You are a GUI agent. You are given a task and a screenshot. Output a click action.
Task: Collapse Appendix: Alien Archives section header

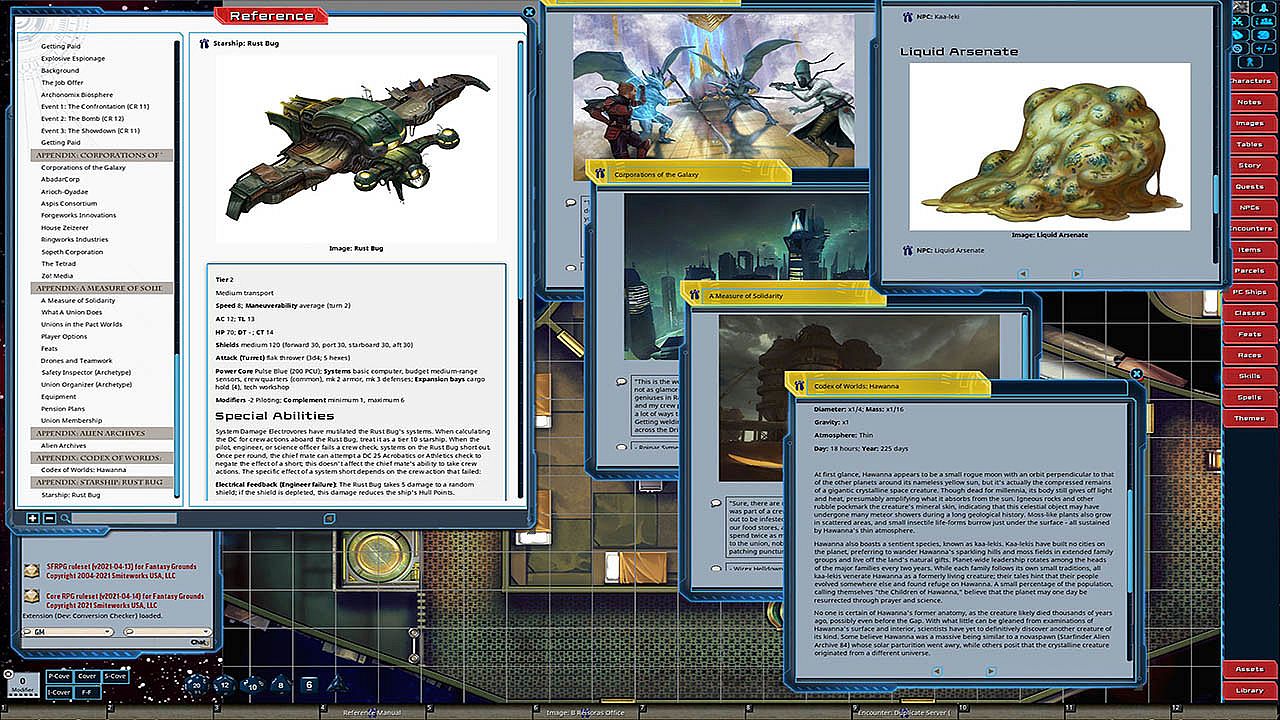pyautogui.click(x=102, y=433)
